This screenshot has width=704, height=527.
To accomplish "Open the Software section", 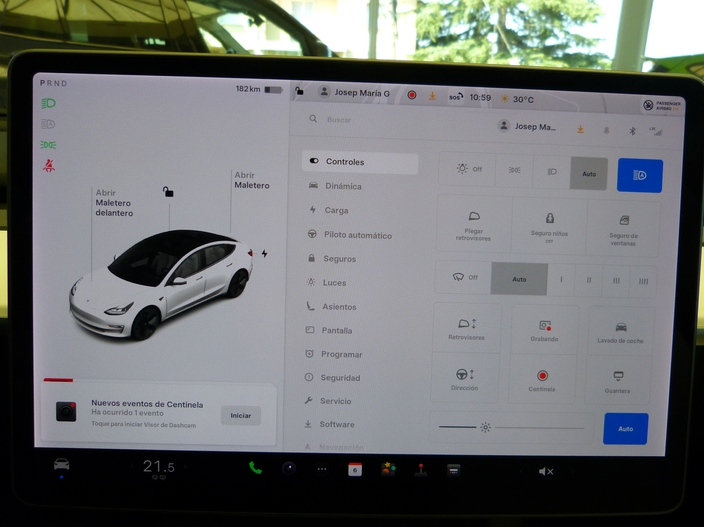I will 329,424.
